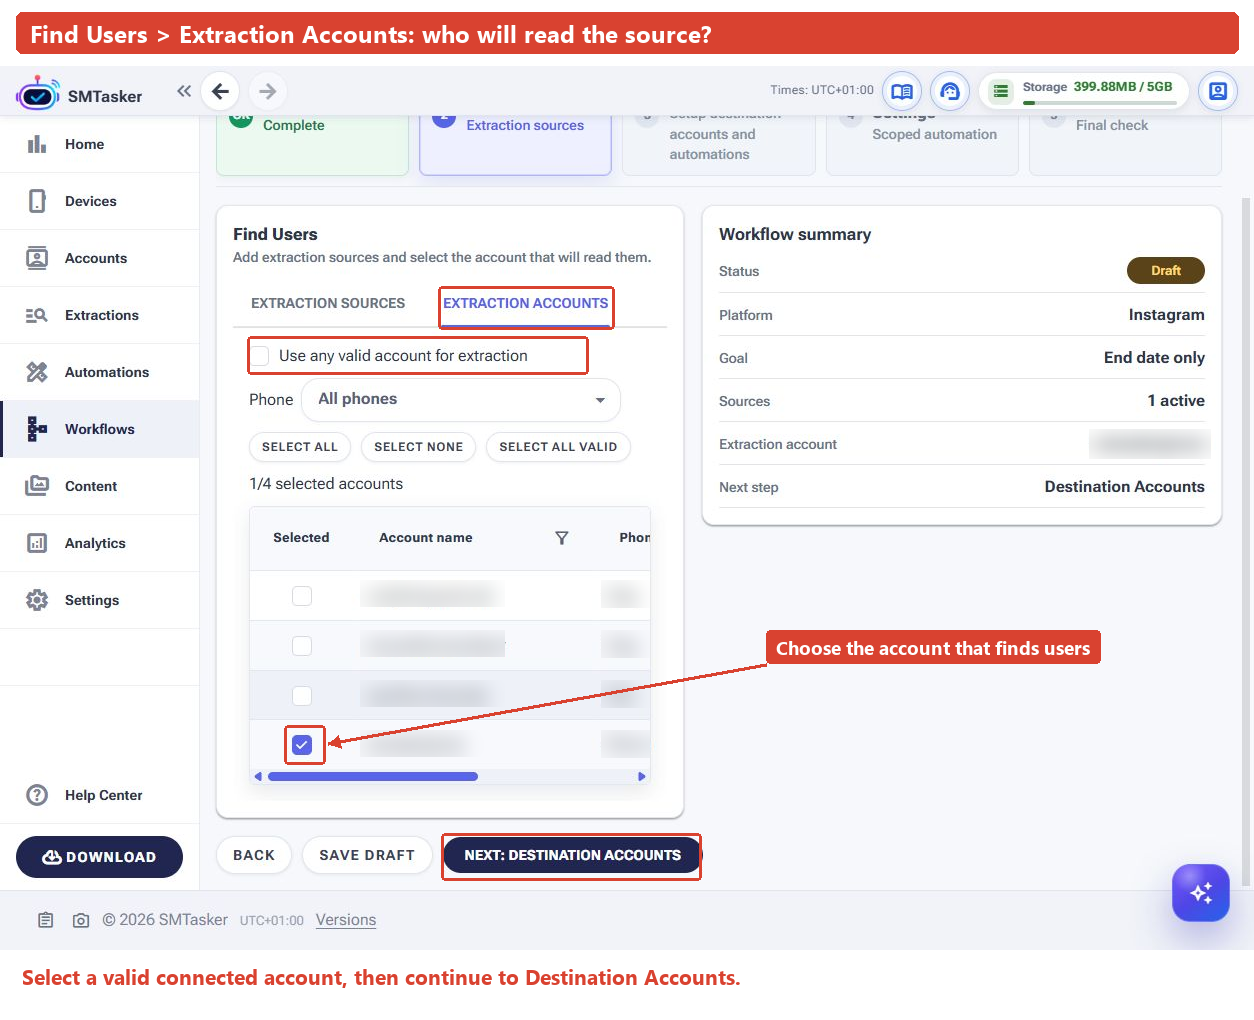The width and height of the screenshot is (1254, 1020).
Task: Click the Help Center question mark icon
Action: 37,795
